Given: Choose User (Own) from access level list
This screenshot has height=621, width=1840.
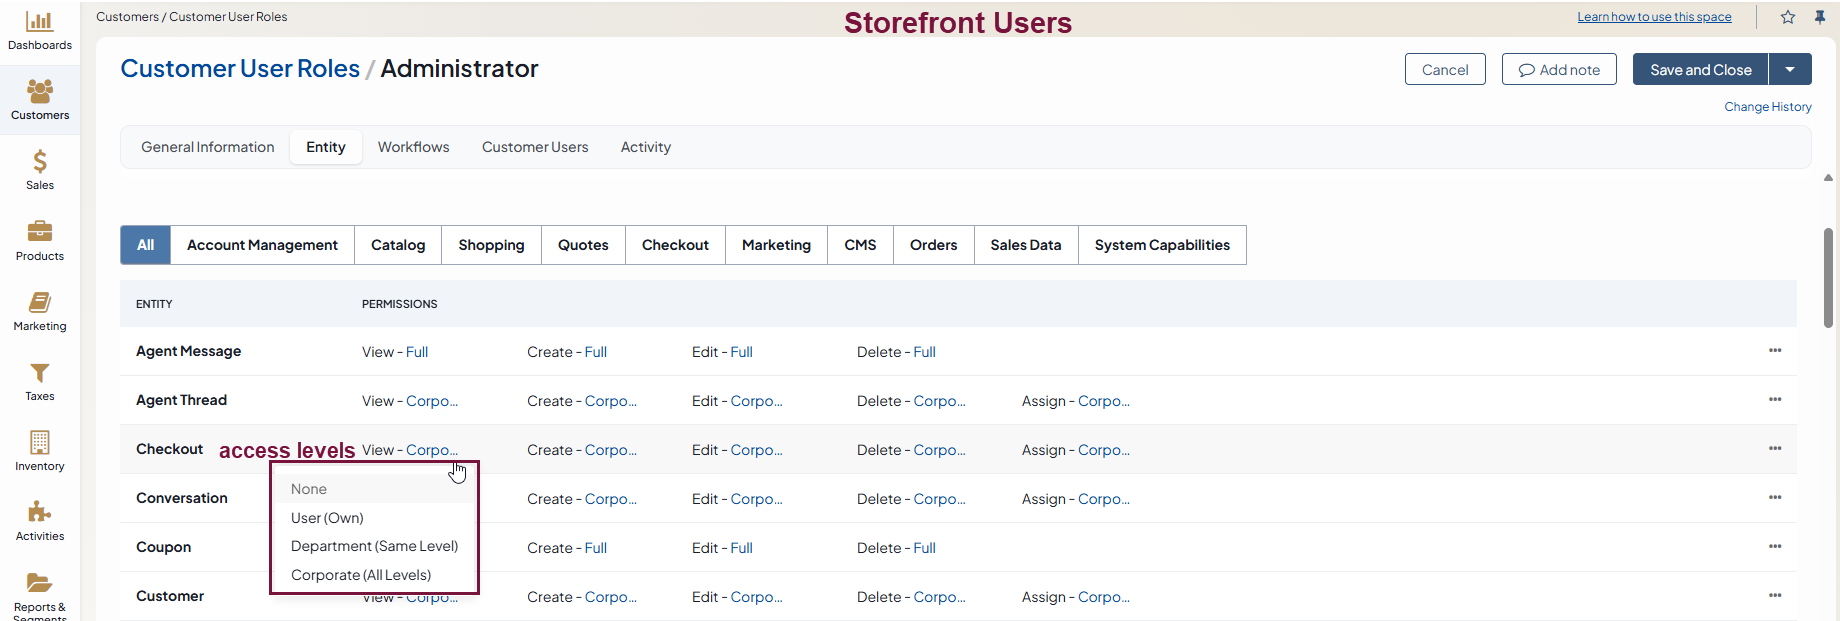Looking at the screenshot, I should point(327,518).
